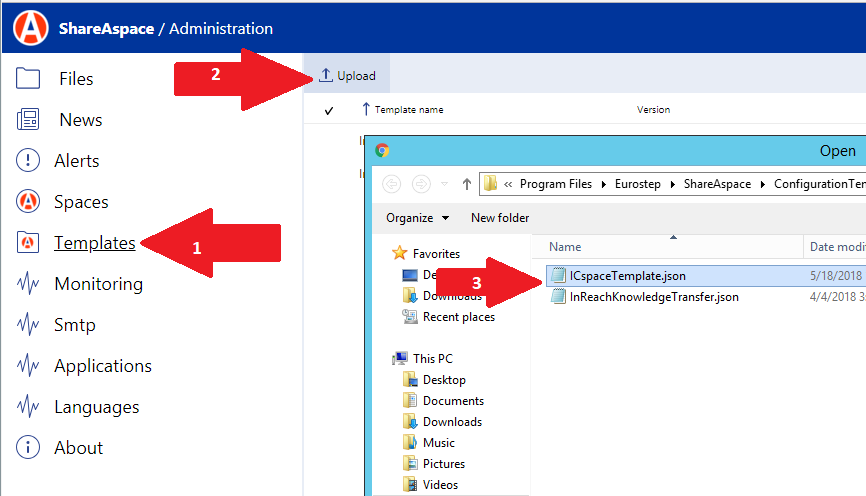Click the ShareAspace logo icon
The width and height of the screenshot is (866, 496).
pos(31,28)
